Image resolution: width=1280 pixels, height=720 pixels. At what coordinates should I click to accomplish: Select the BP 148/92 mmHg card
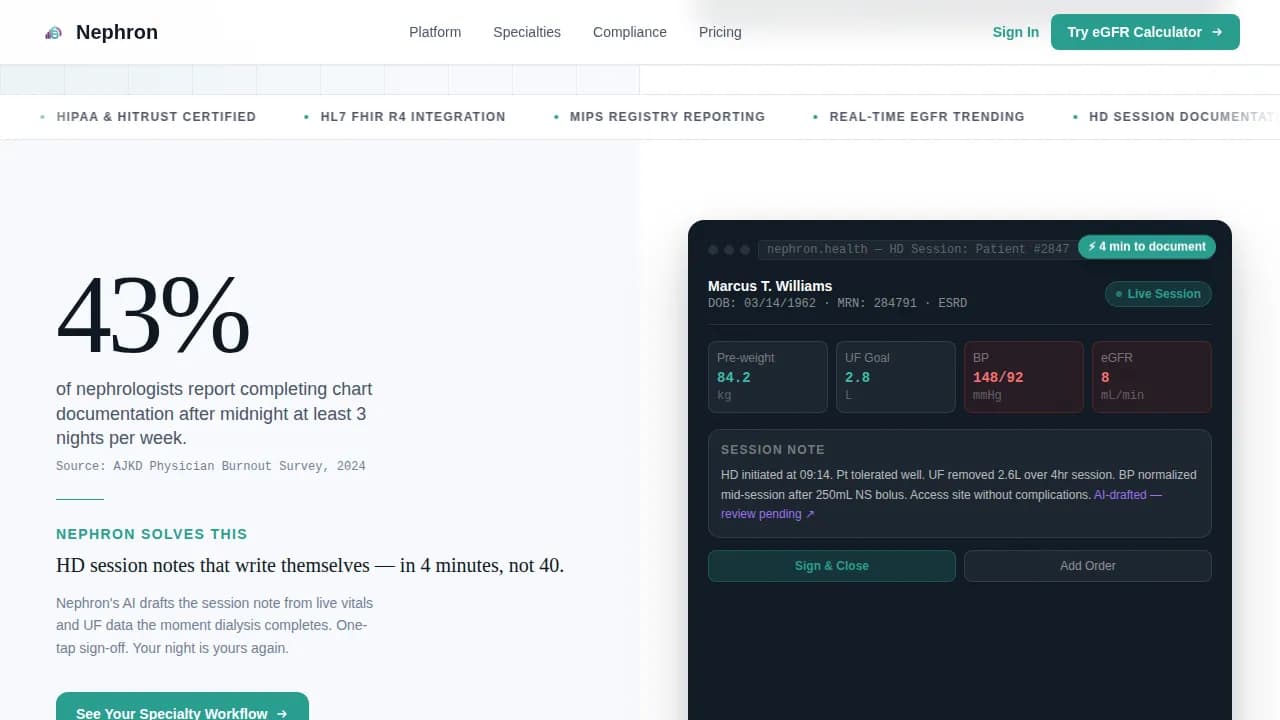click(x=1024, y=377)
